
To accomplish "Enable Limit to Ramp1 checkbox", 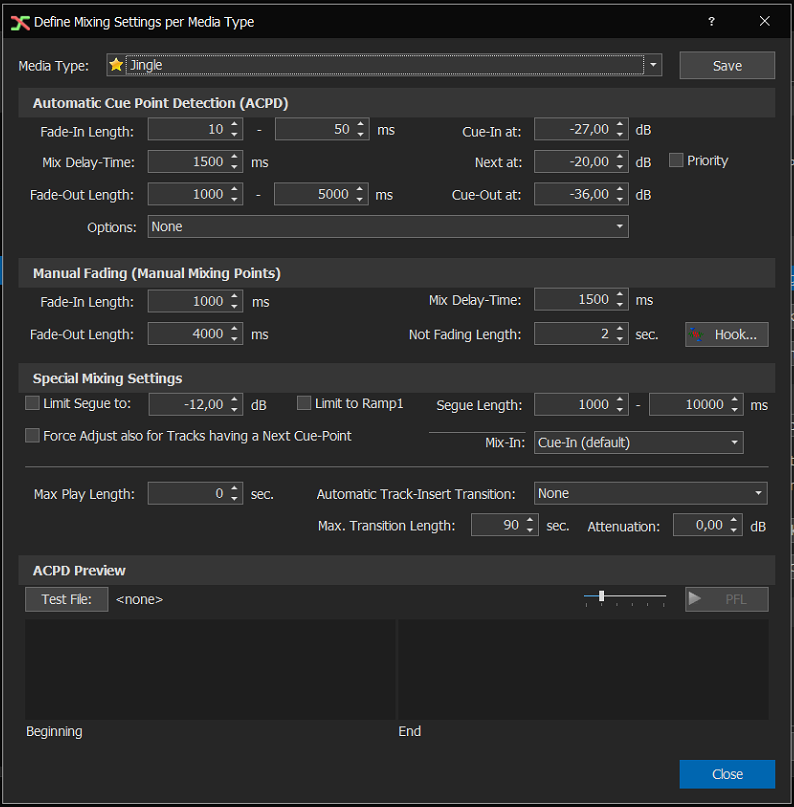I will 305,403.
